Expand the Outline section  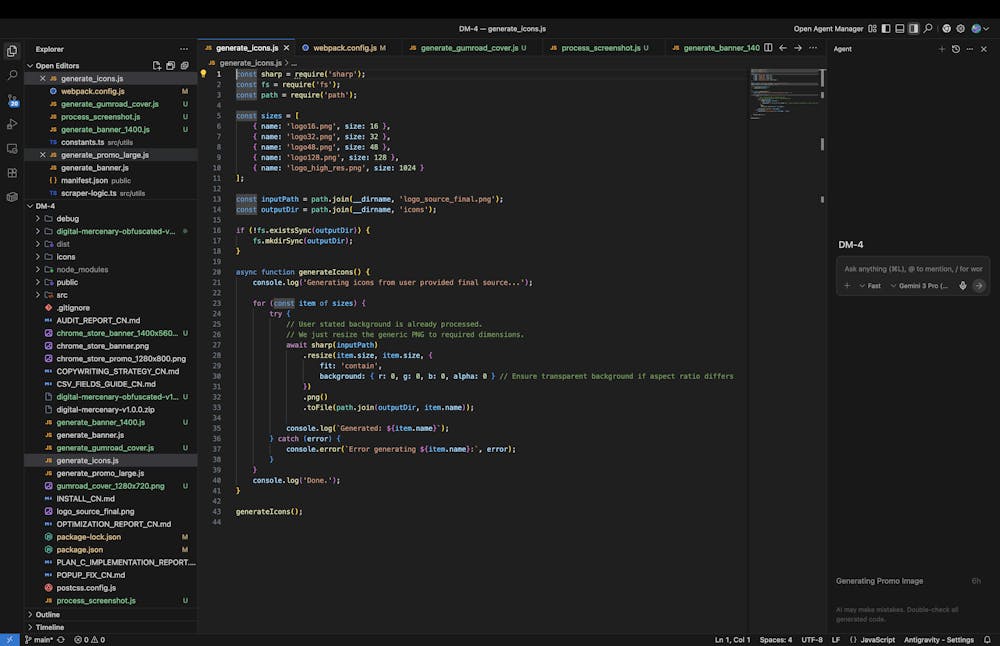tap(47, 614)
